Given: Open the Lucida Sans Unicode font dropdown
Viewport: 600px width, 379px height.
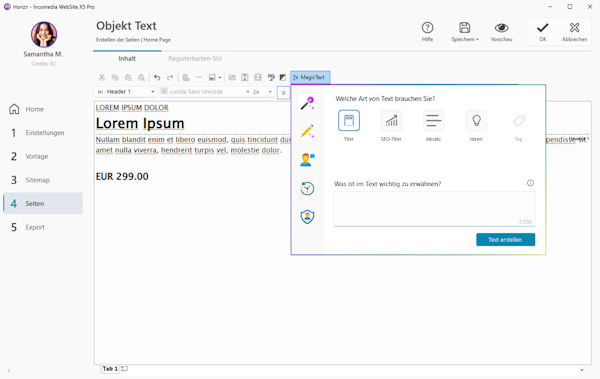Looking at the screenshot, I should pos(205,92).
